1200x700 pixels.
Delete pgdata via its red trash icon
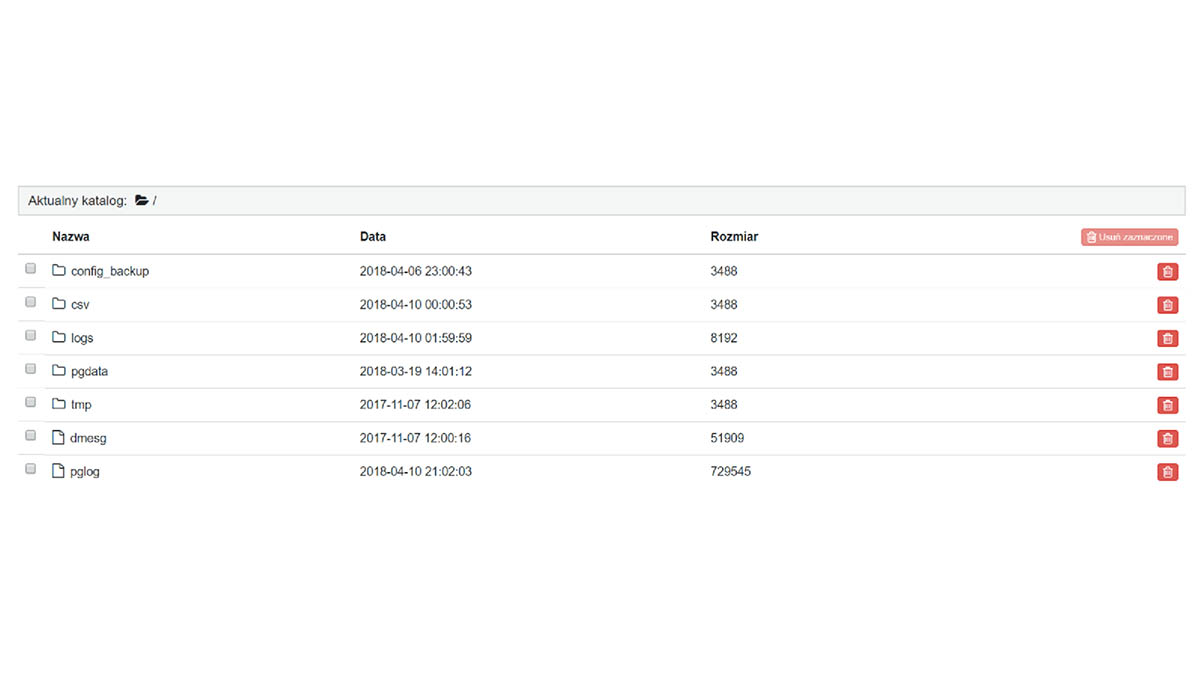coord(1167,372)
